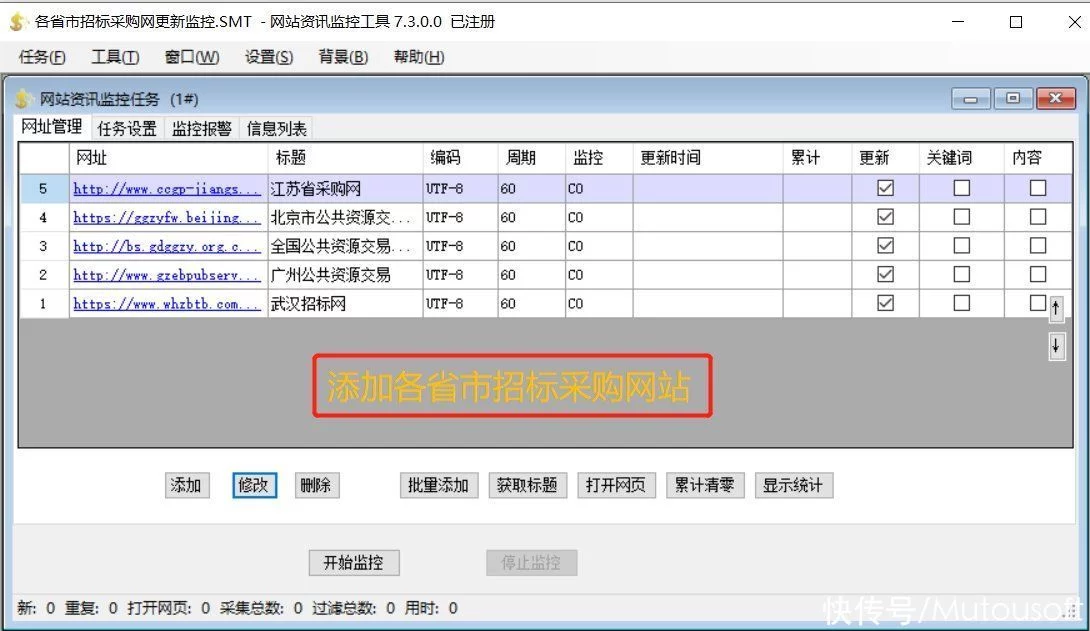Select row number 3 cell
The width and height of the screenshot is (1090, 631).
click(x=43, y=246)
